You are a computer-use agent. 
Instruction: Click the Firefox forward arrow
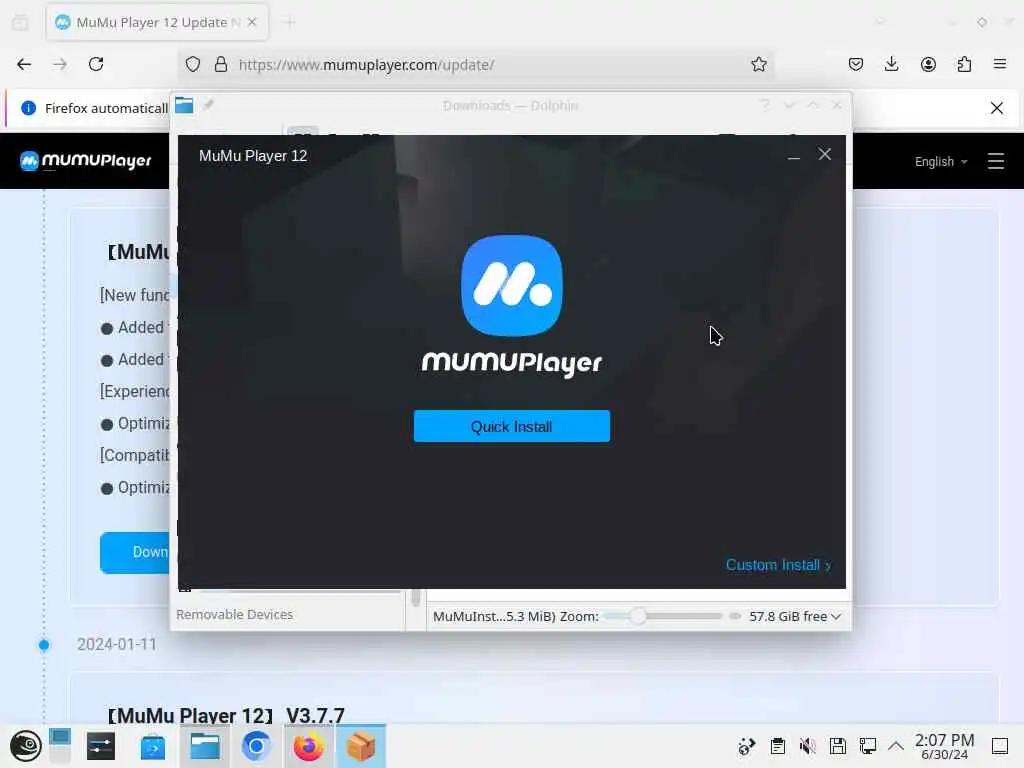coord(60,64)
